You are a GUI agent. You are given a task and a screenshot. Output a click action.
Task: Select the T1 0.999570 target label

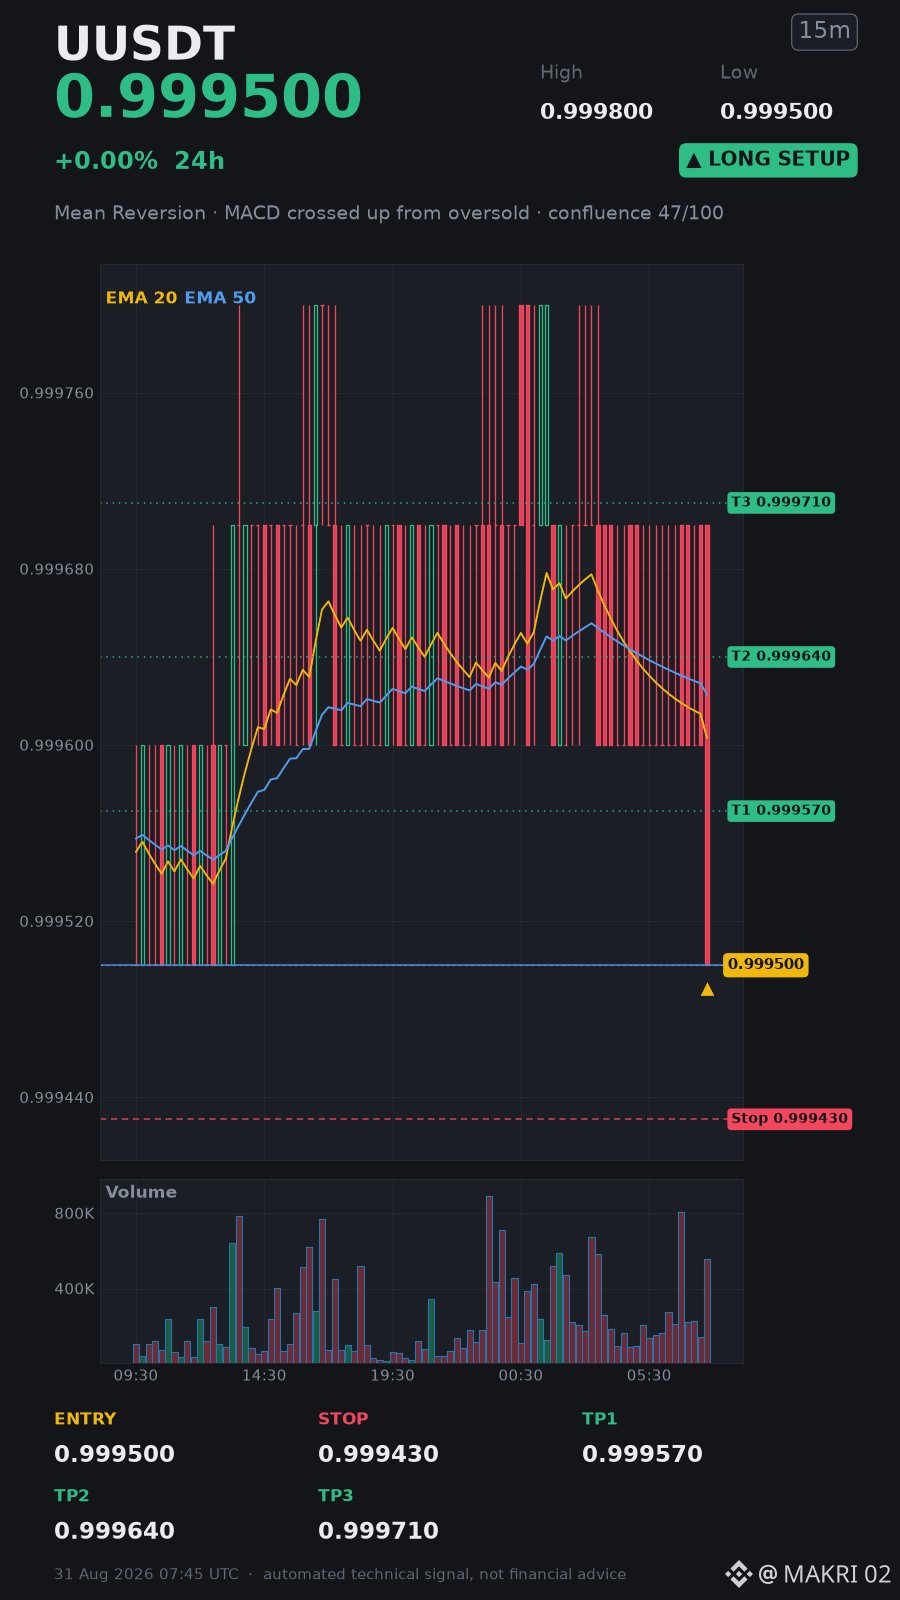(781, 810)
